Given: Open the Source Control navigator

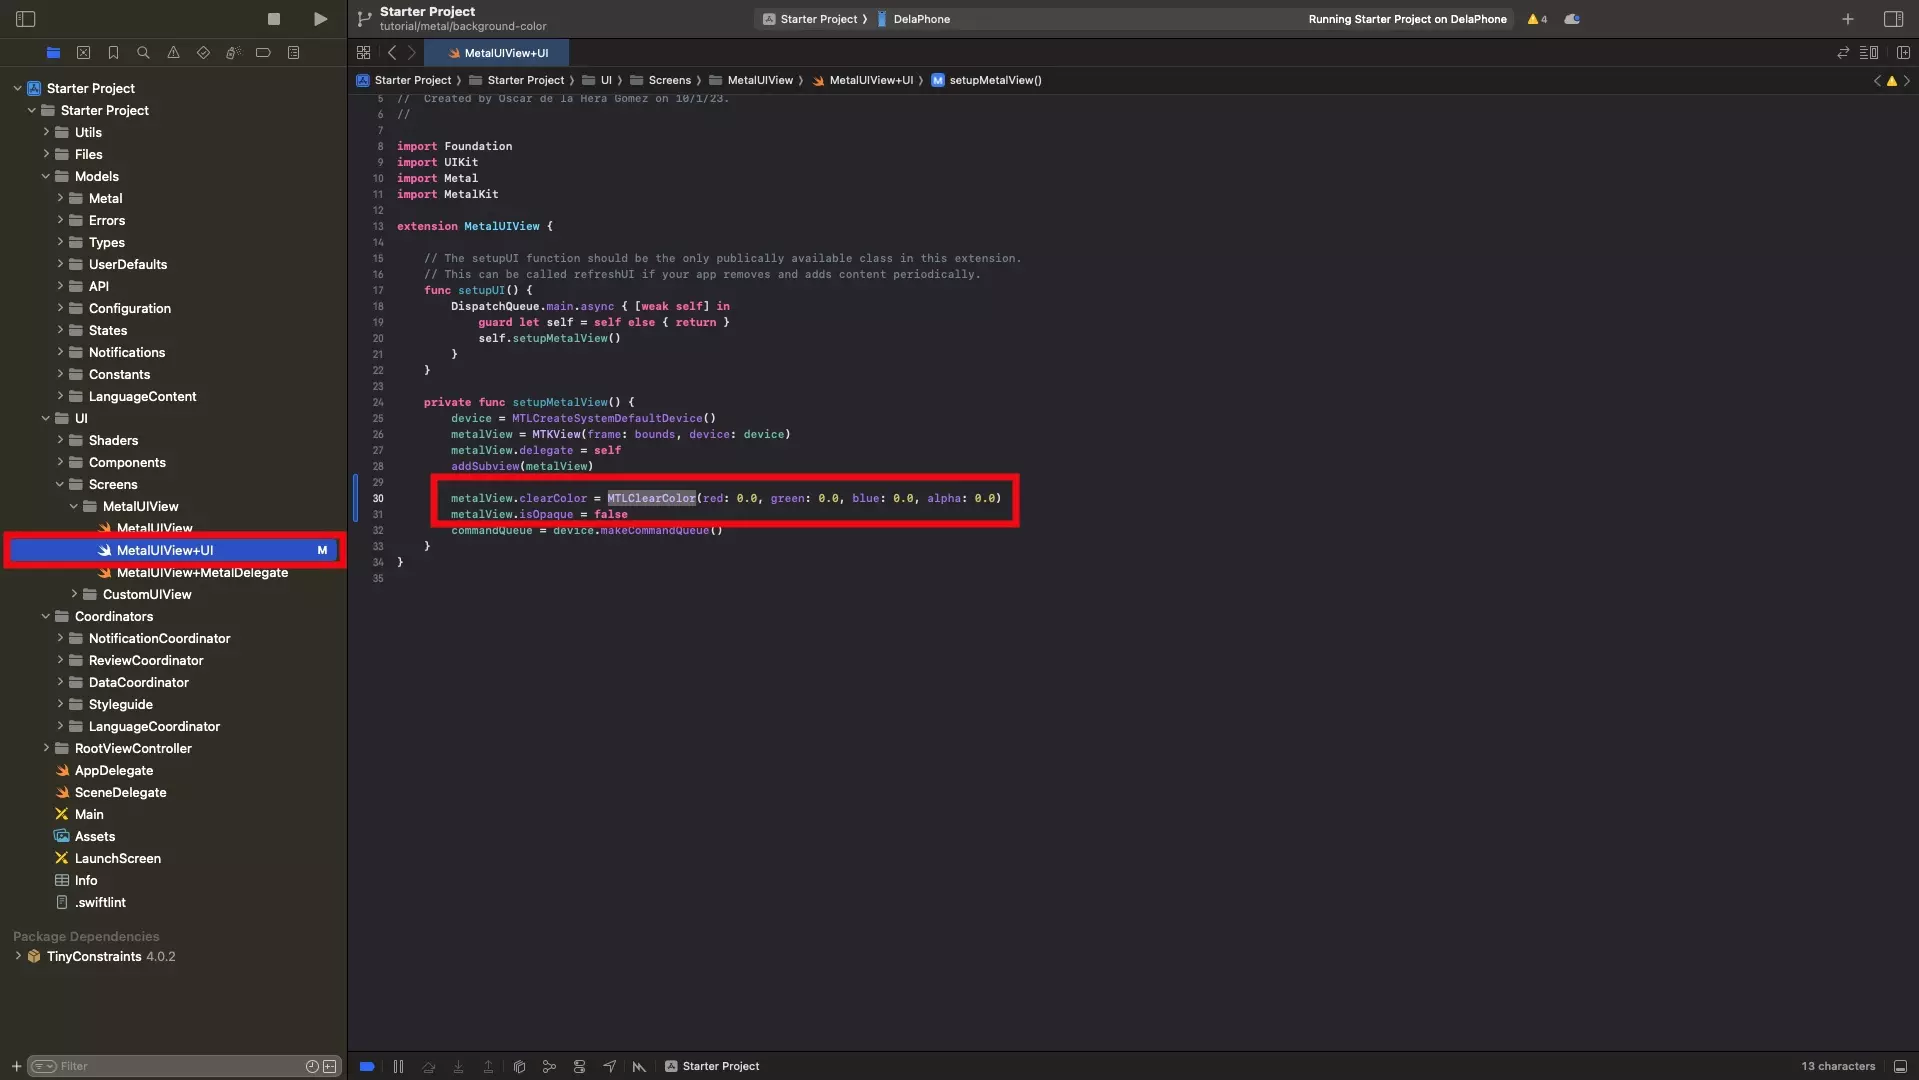Looking at the screenshot, I should pyautogui.click(x=83, y=52).
